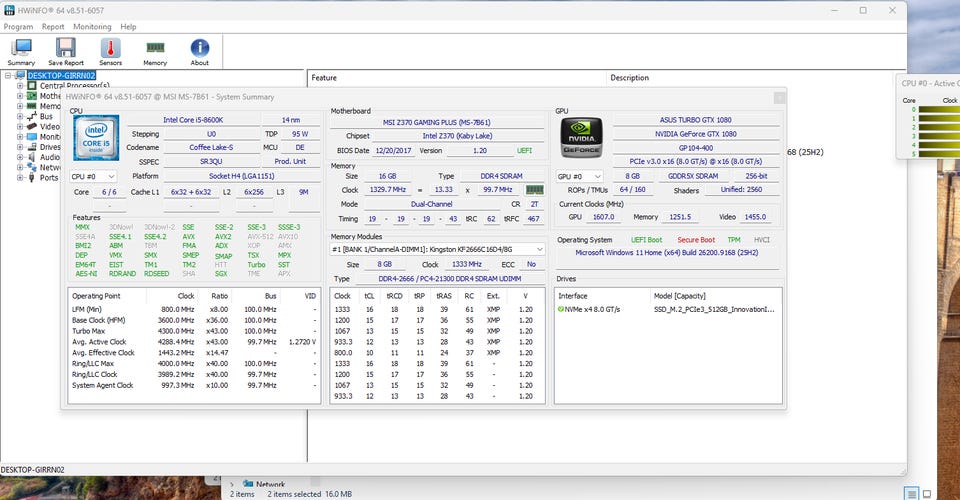960x500 pixels.
Task: Click the Dual-Channel memory mode value
Action: pyautogui.click(x=432, y=204)
